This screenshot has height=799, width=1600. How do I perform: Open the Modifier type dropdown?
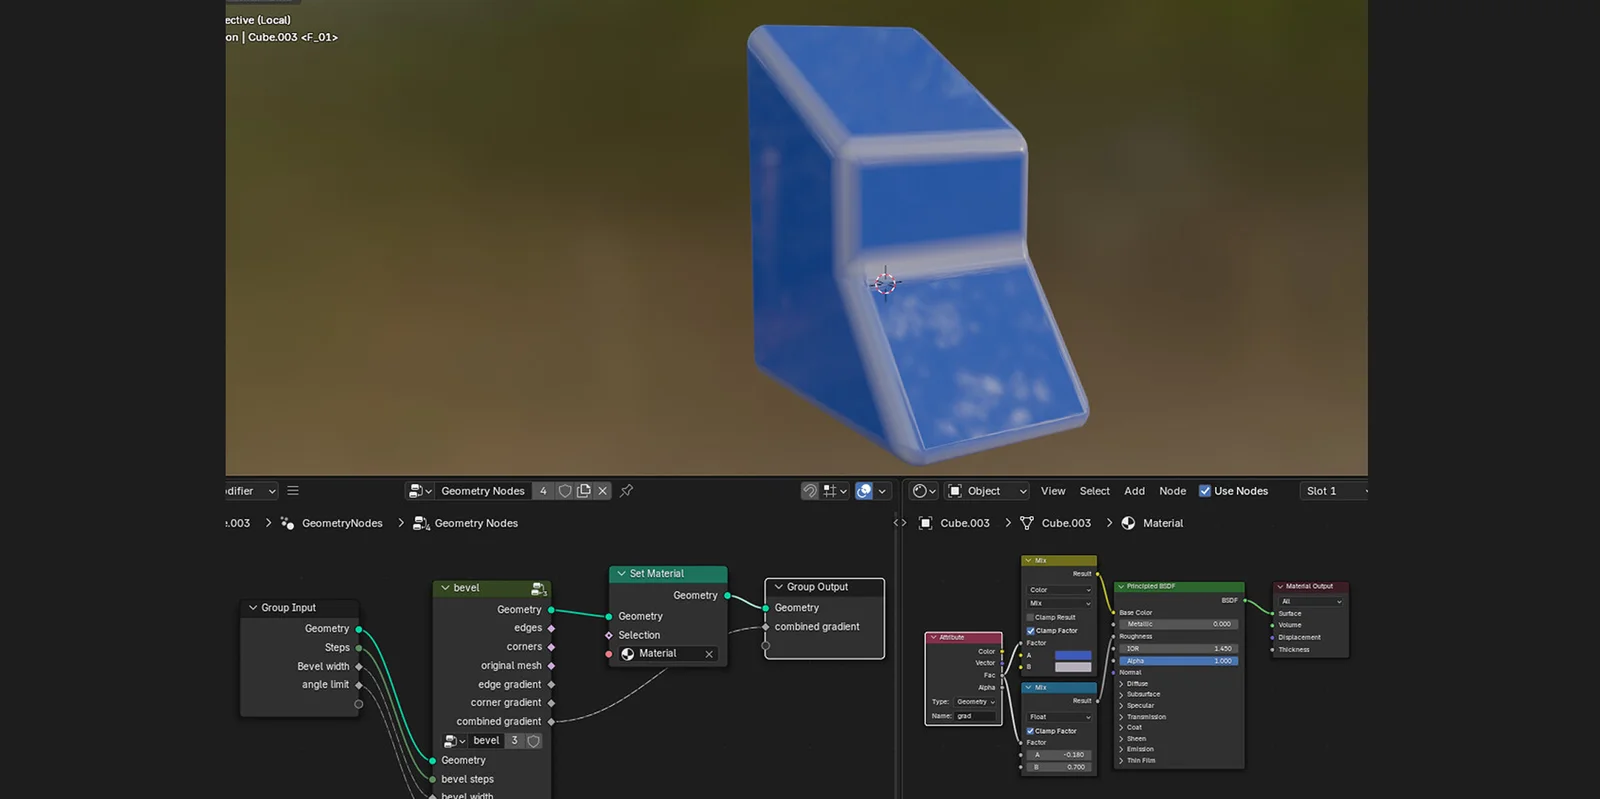(251, 491)
